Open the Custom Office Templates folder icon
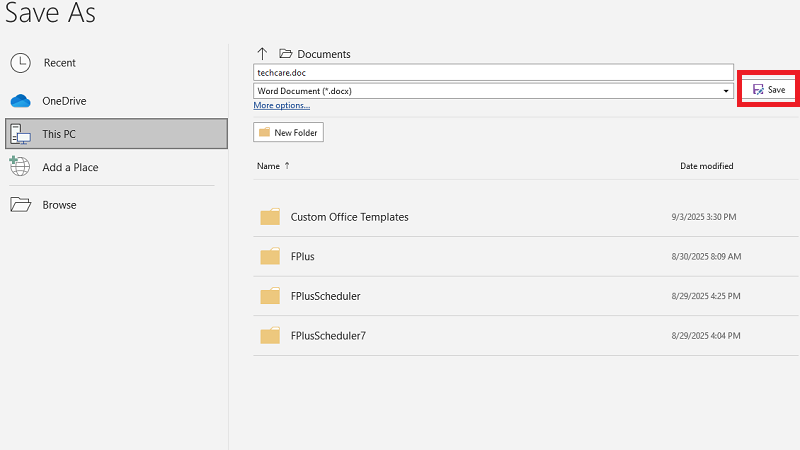 [x=270, y=217]
